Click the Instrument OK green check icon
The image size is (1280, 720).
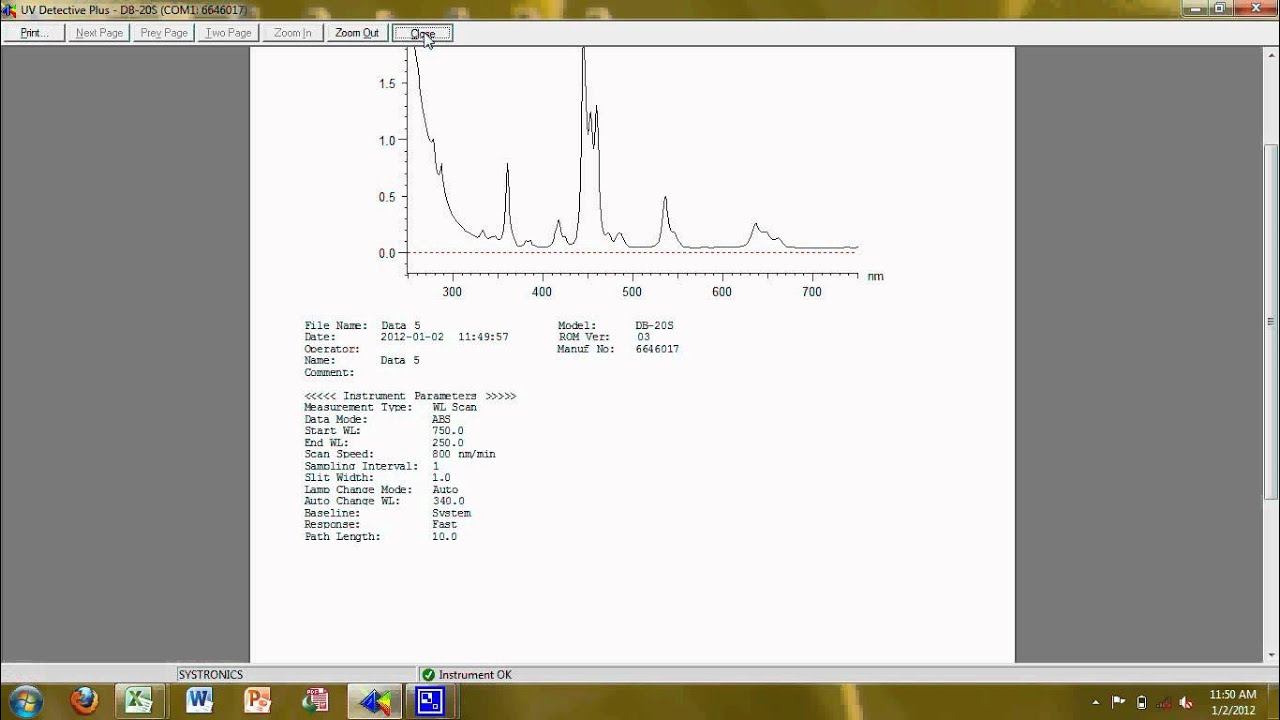[428, 675]
